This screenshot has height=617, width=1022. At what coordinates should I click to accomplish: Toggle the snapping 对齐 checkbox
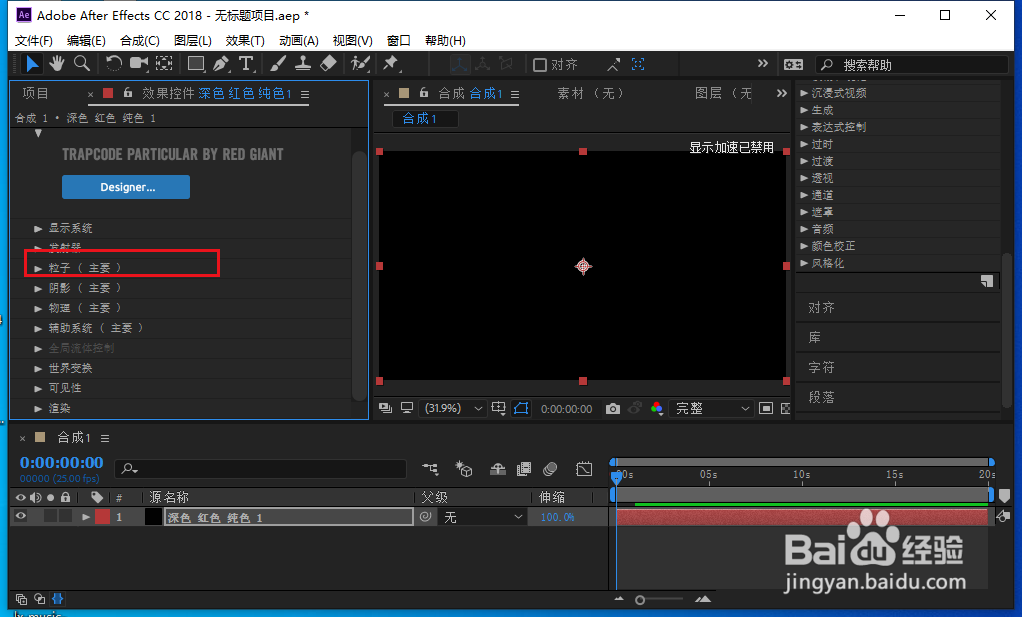[540, 65]
